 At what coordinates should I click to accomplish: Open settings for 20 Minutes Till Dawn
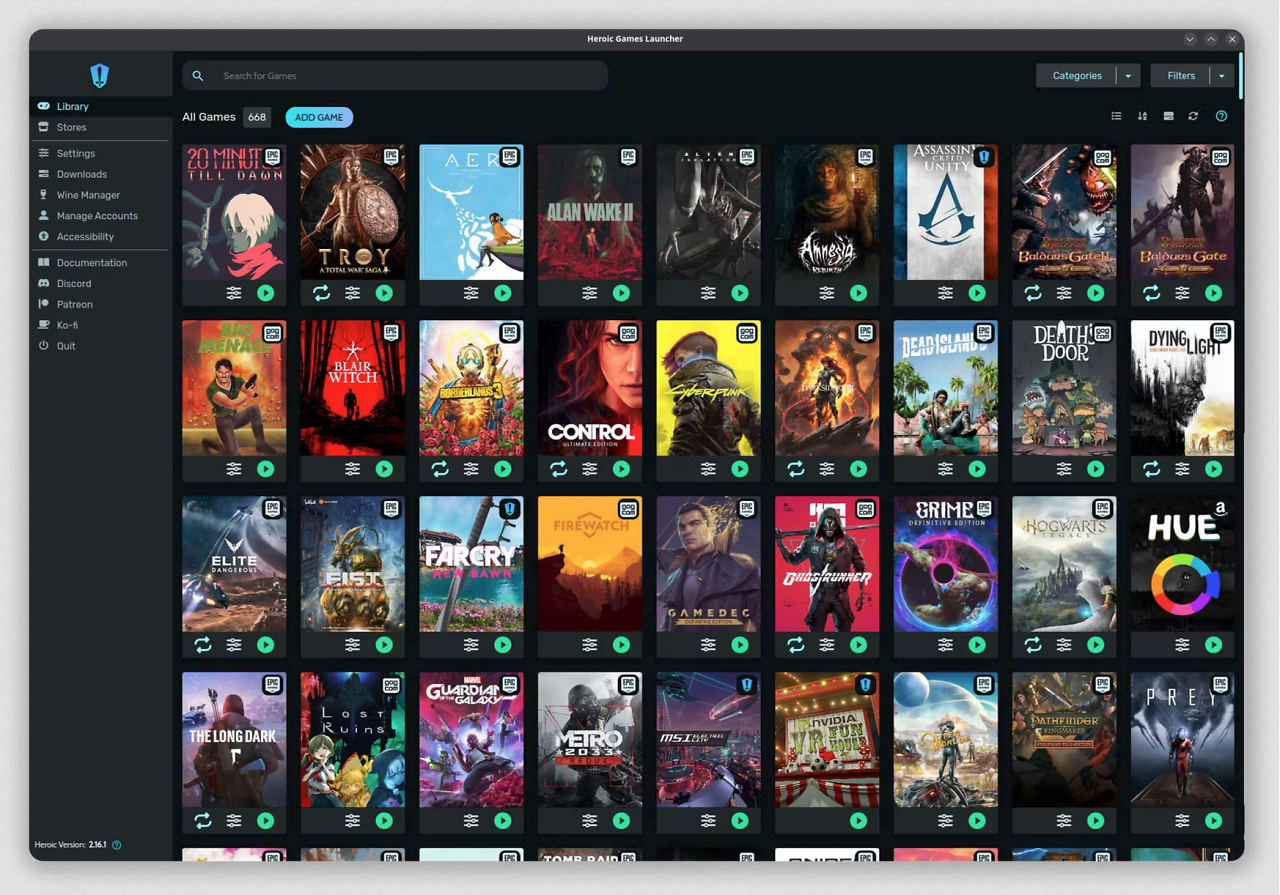click(234, 293)
